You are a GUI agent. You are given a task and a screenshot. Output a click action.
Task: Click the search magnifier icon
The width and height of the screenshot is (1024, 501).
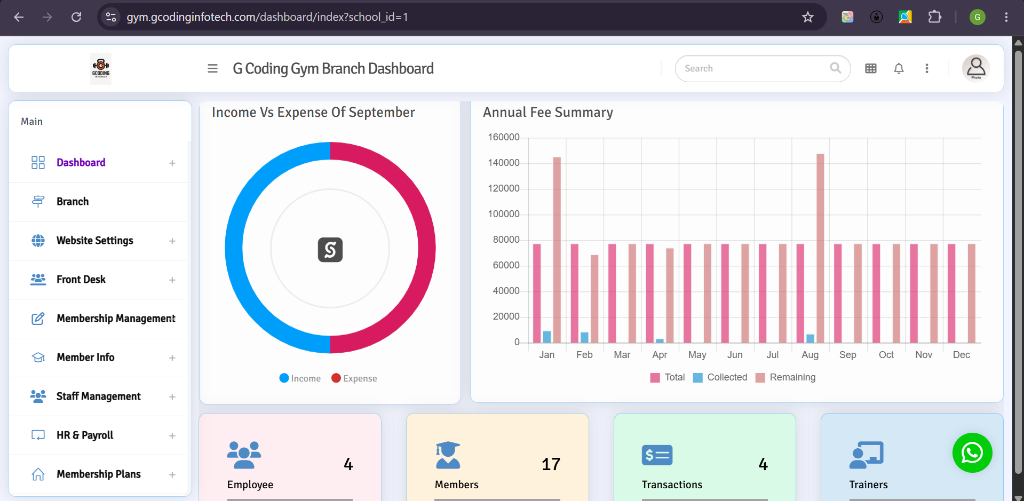[x=835, y=68]
